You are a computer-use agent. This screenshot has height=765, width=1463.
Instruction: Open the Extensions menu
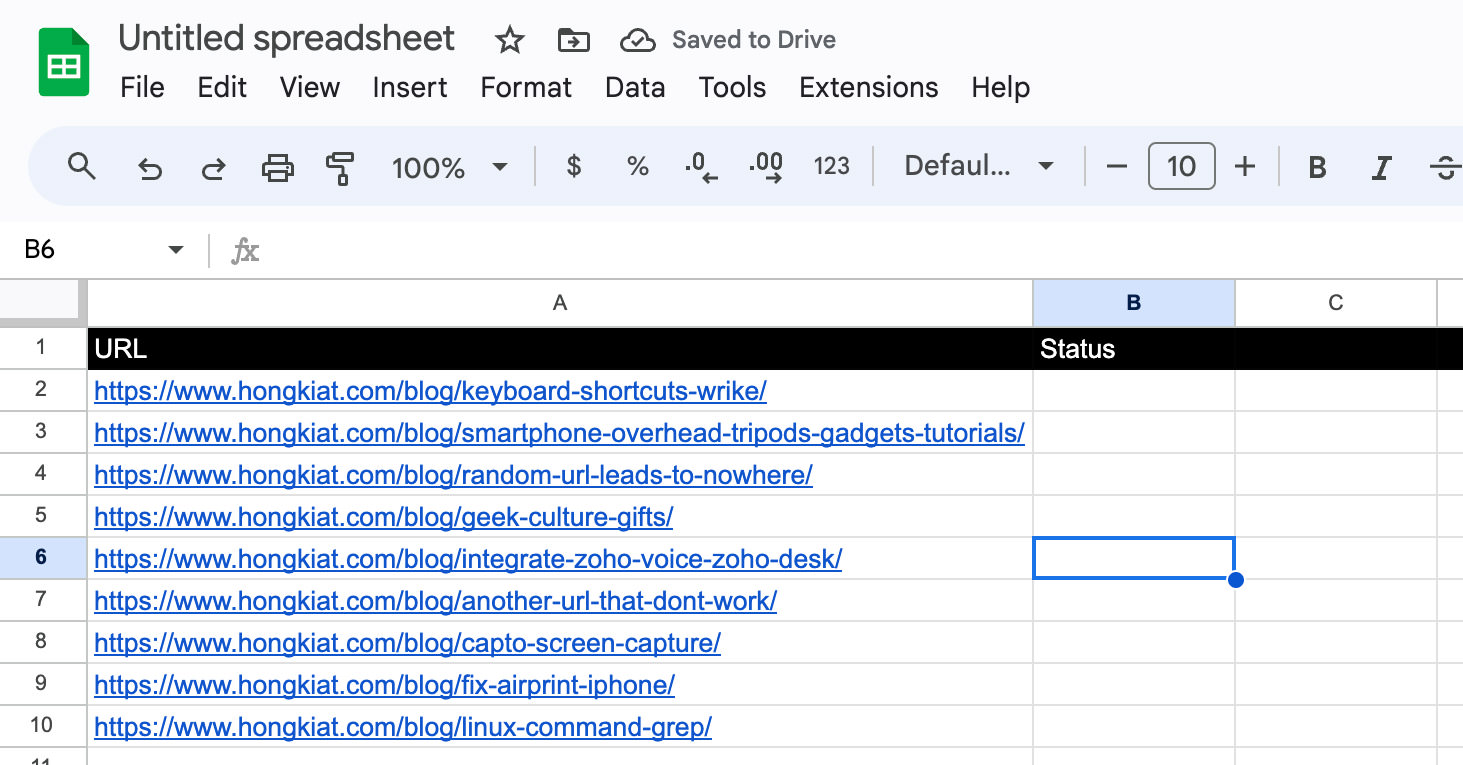click(x=869, y=88)
